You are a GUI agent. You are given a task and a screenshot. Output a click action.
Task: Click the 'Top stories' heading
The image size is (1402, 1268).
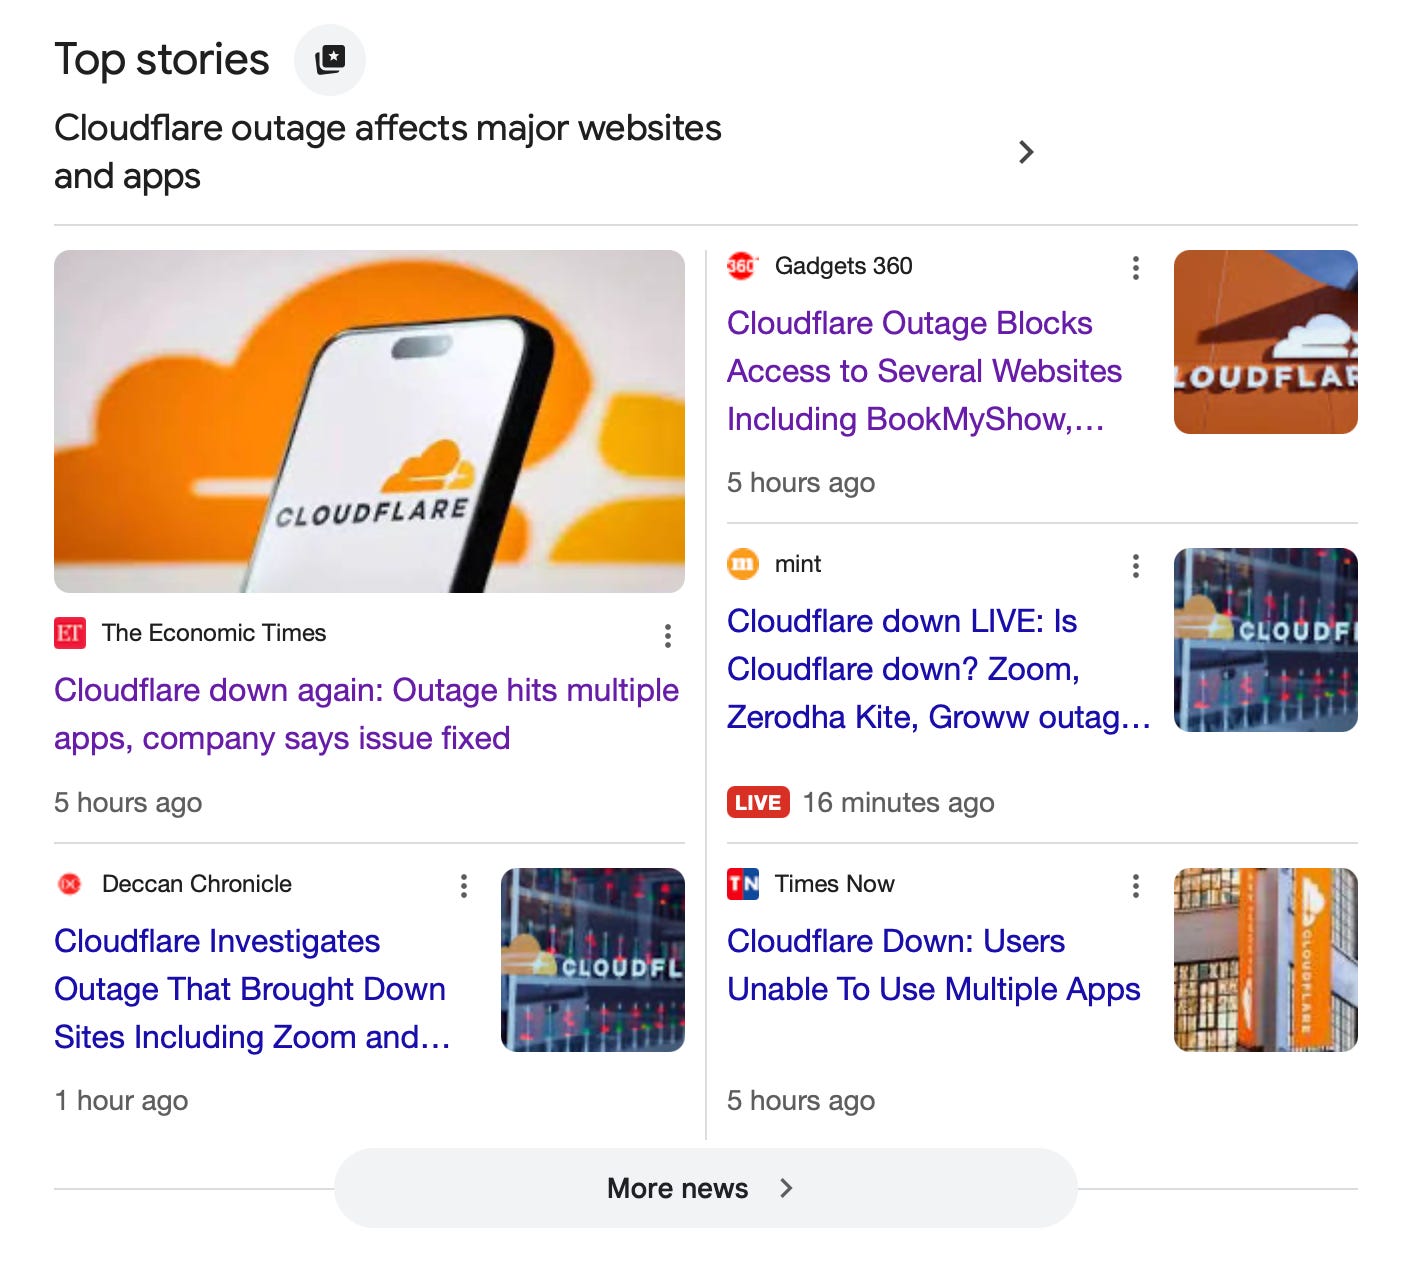pos(162,60)
